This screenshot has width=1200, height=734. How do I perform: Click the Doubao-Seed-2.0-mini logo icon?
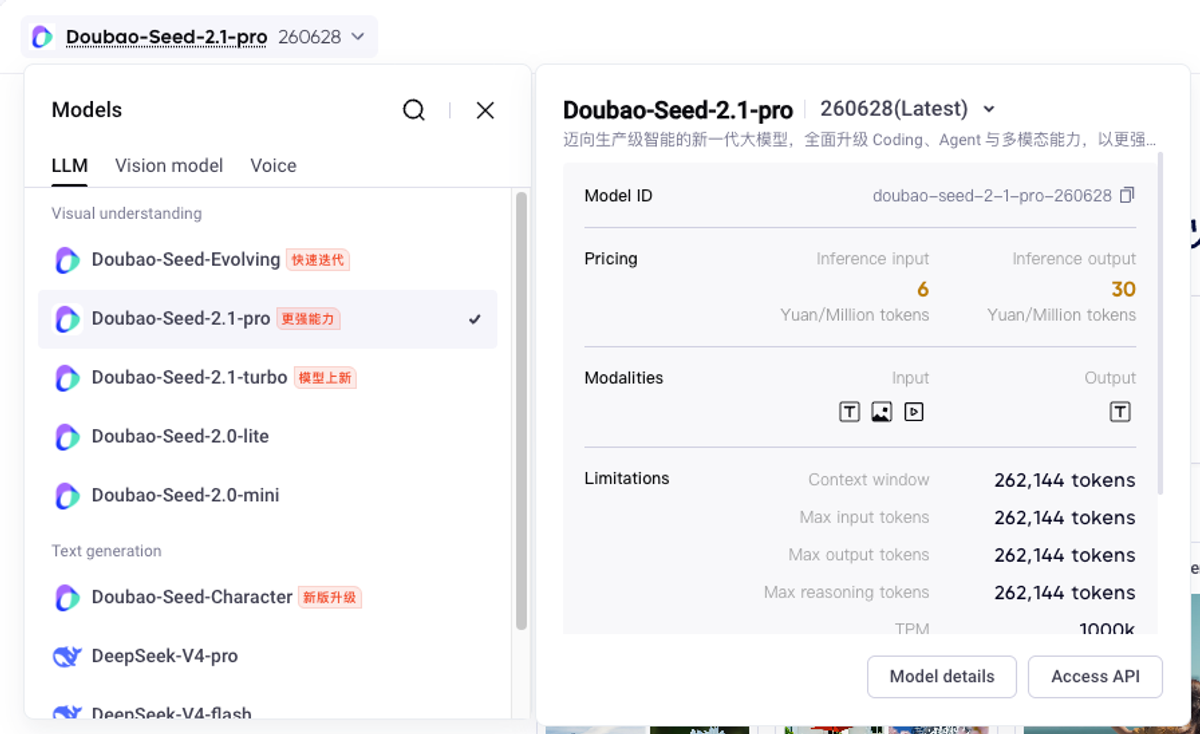click(x=67, y=496)
